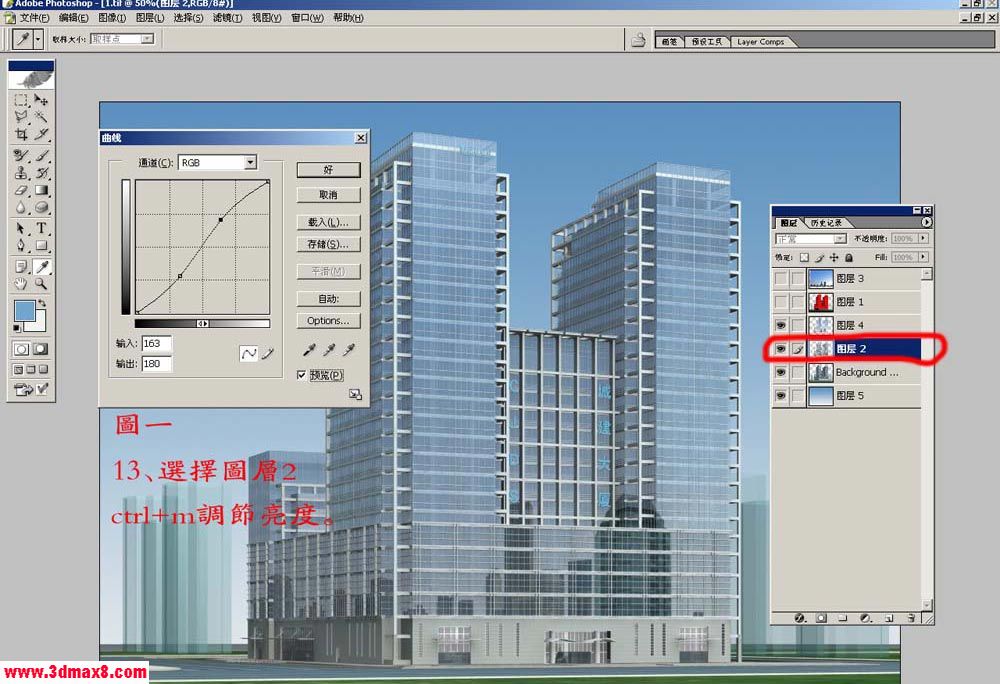
Task: Open the 窗口(W) menu
Action: (x=307, y=18)
